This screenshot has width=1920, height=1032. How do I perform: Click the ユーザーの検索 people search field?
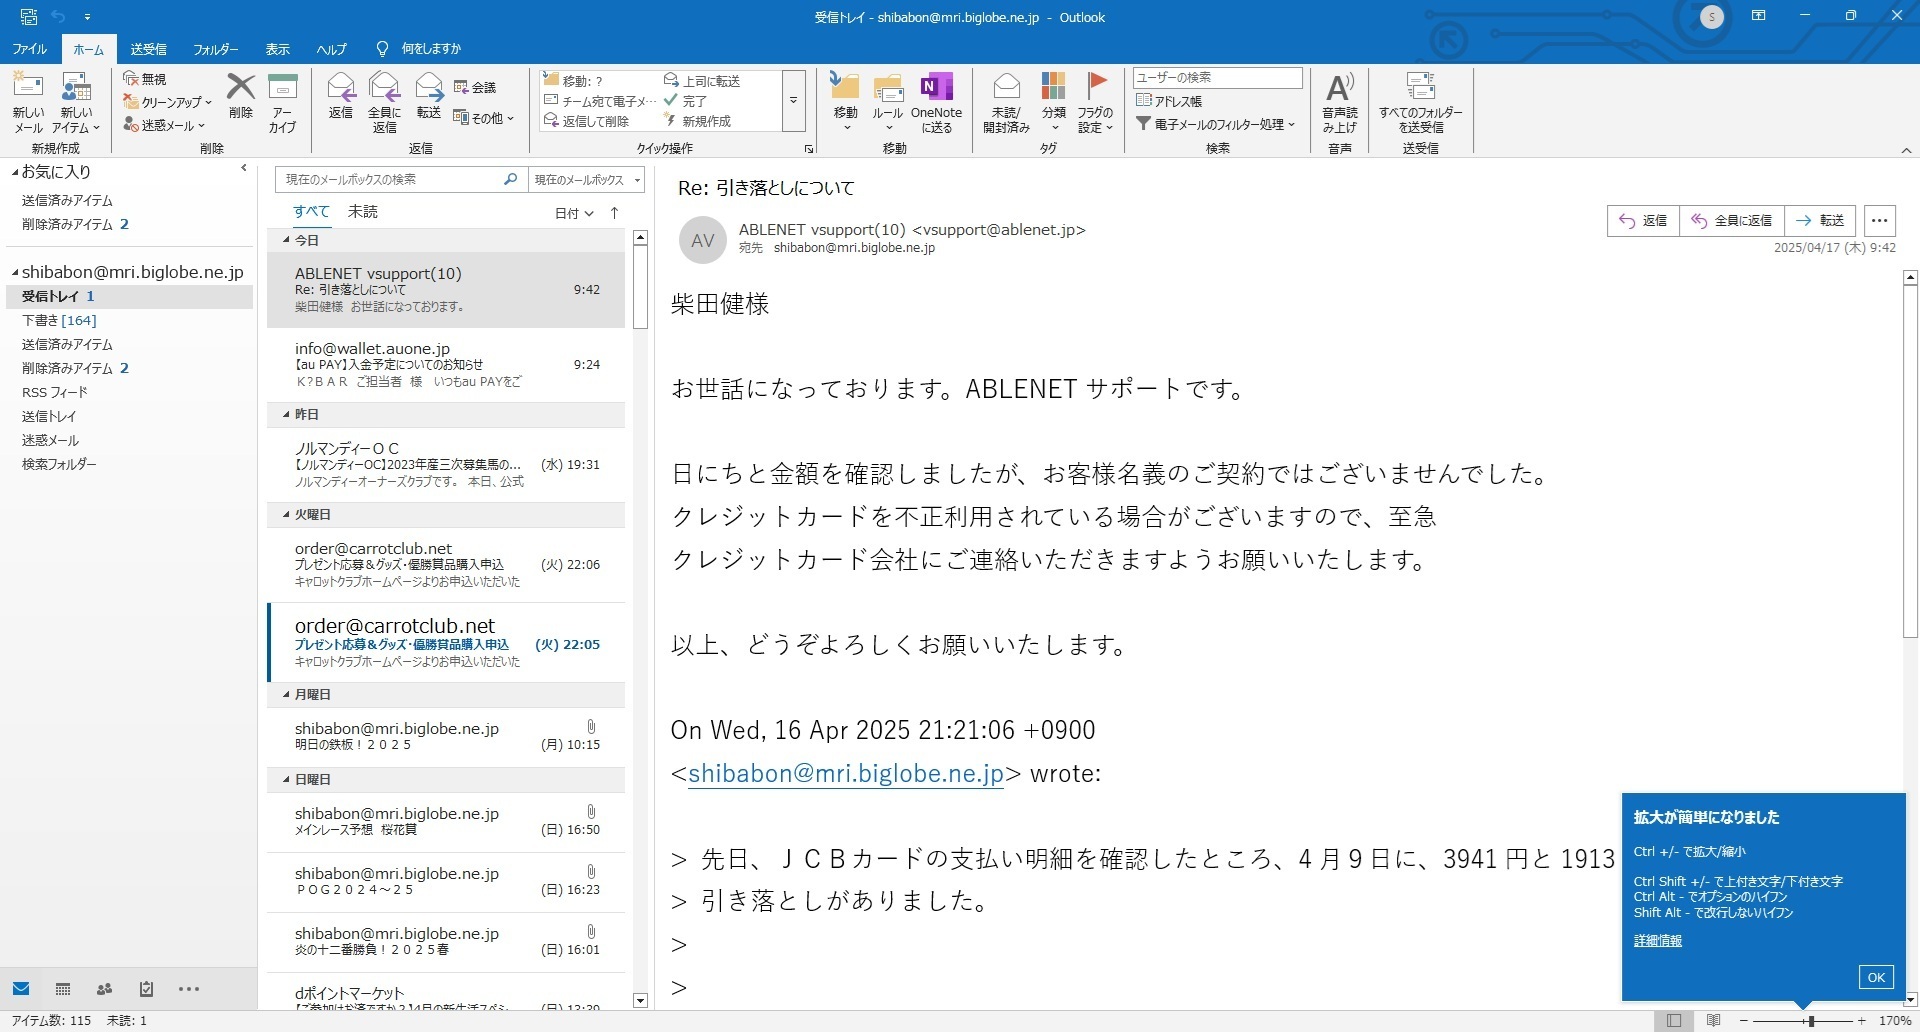pos(1217,77)
